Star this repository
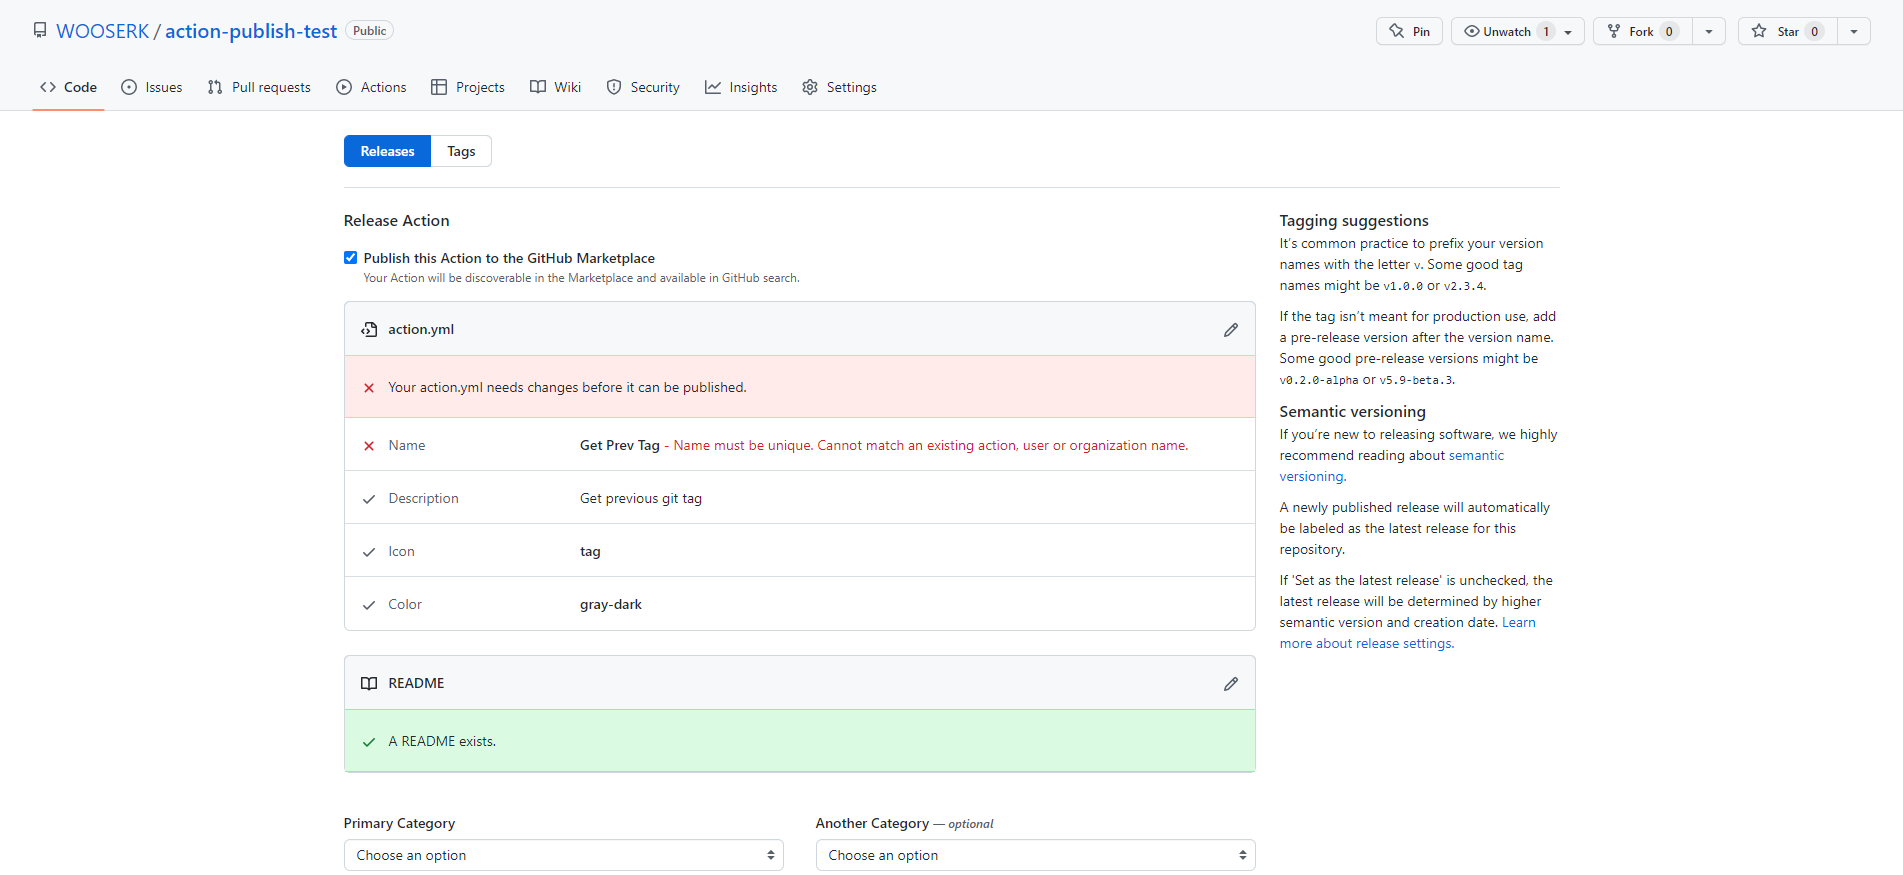The image size is (1903, 875). coord(1788,31)
